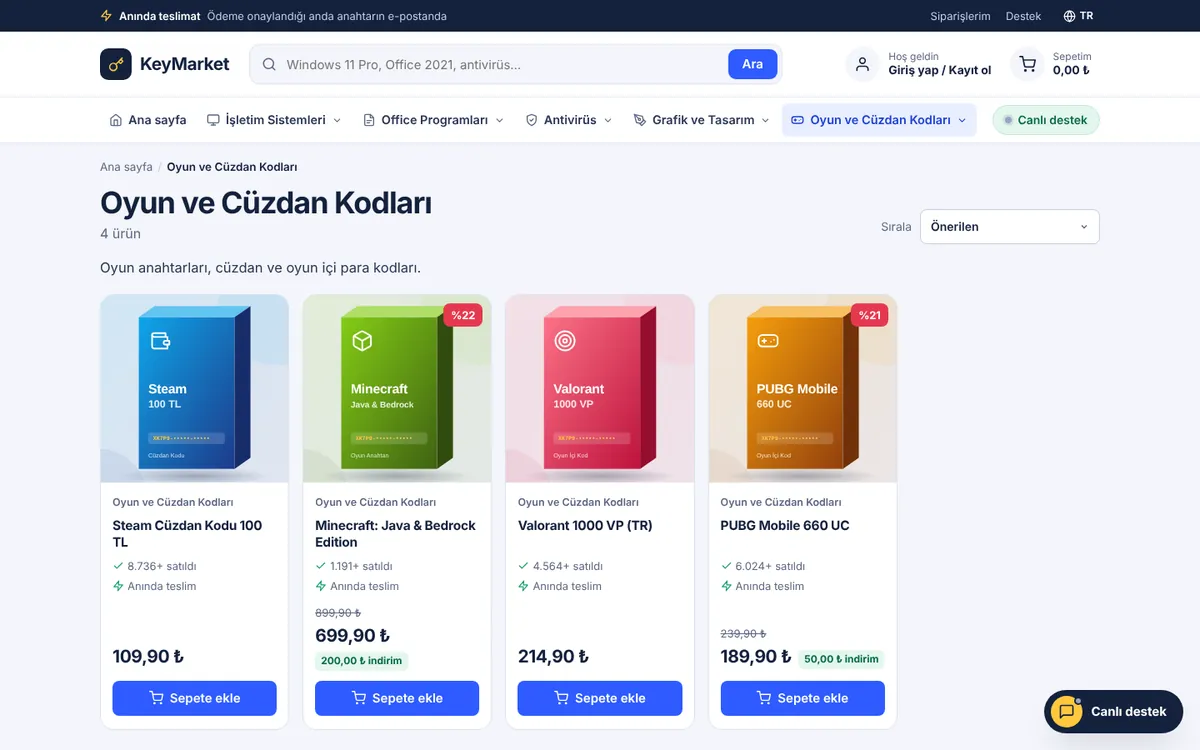
Task: Go to Ana sayfa in navigation bar
Action: click(148, 120)
